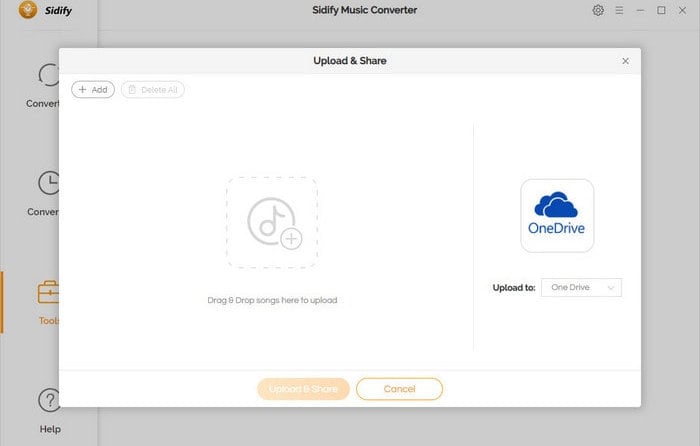Screen dimensions: 700x446
Task: Open the Sidify settings gear
Action: pos(598,10)
